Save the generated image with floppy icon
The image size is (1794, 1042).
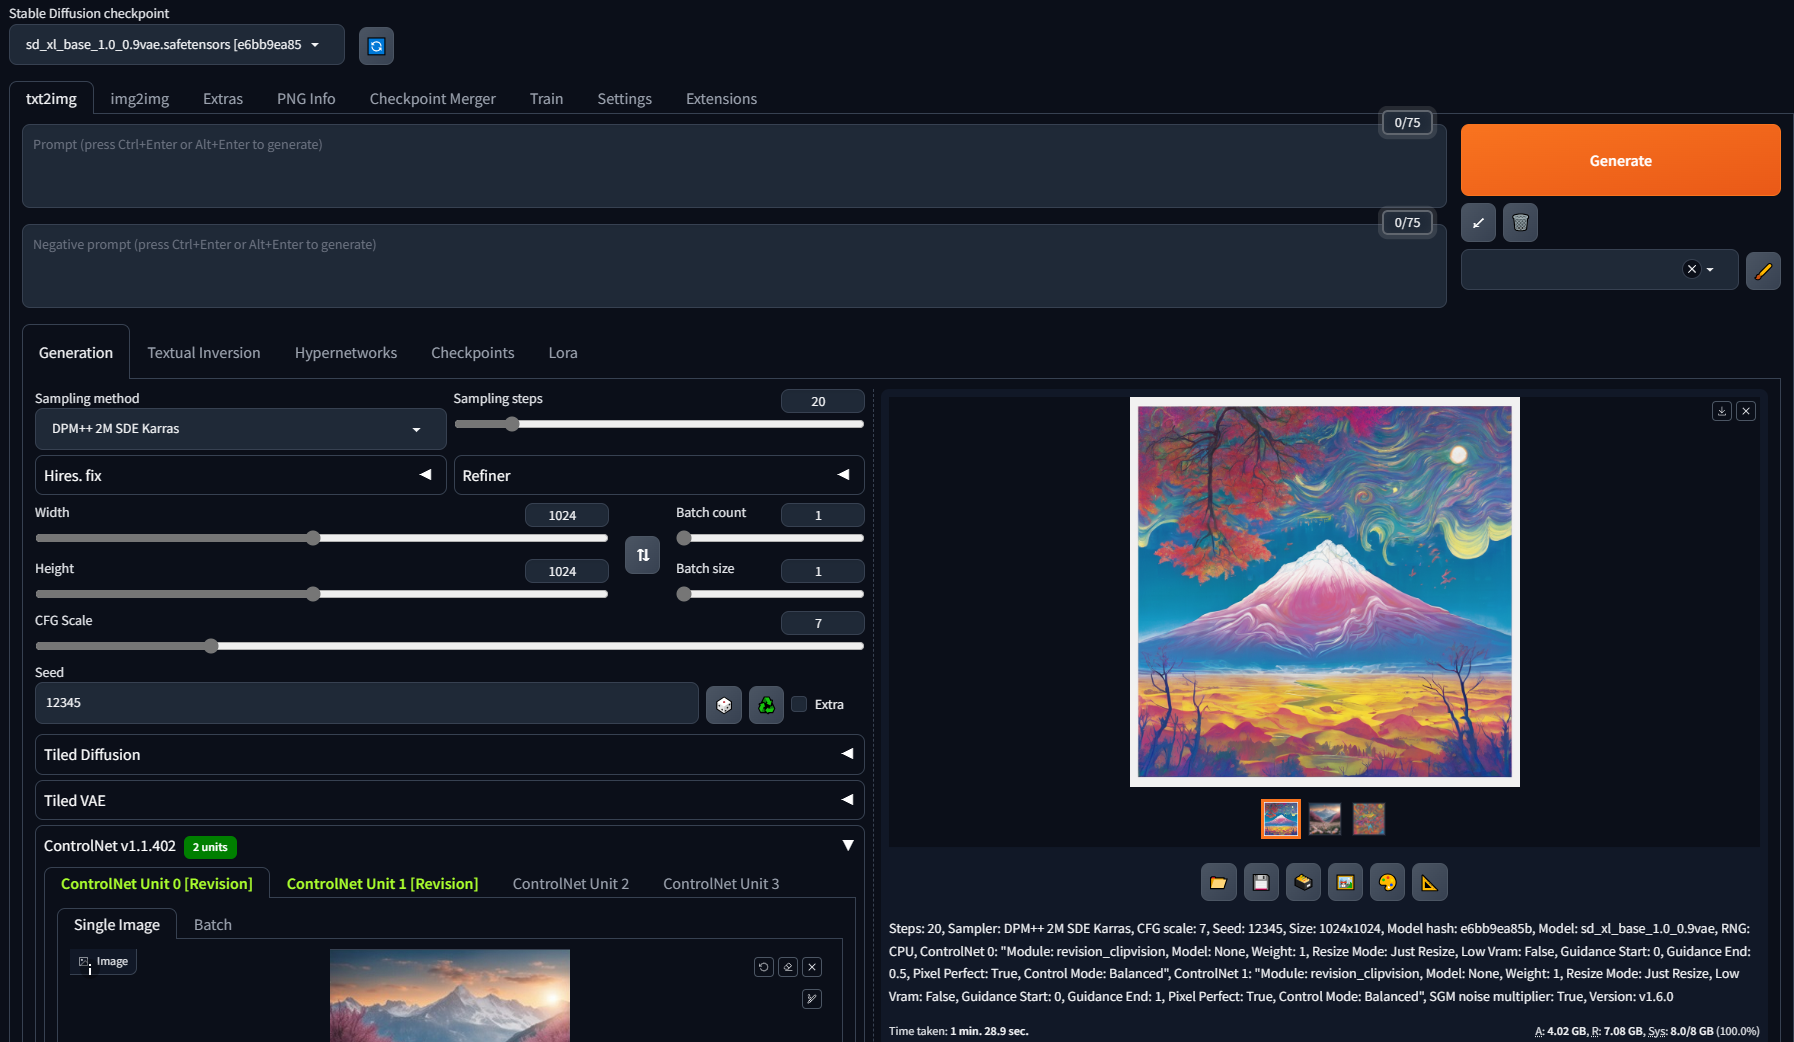1261,882
